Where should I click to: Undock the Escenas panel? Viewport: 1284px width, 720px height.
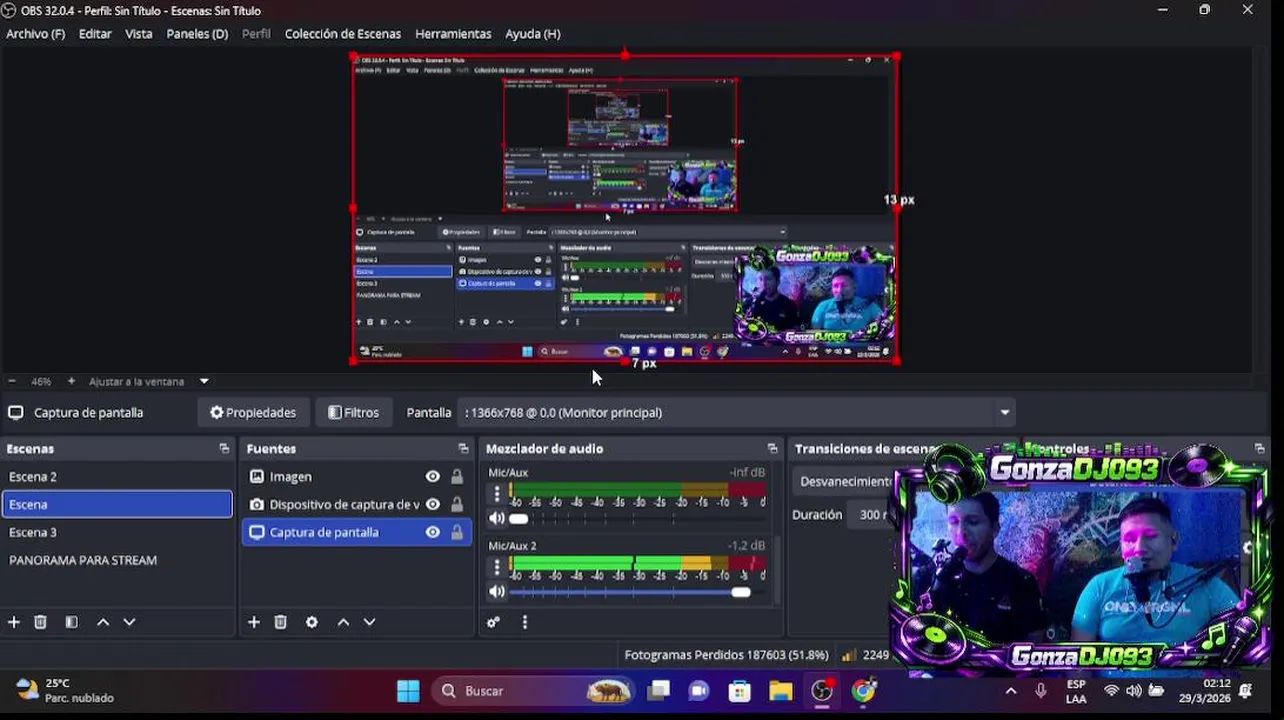(x=224, y=449)
